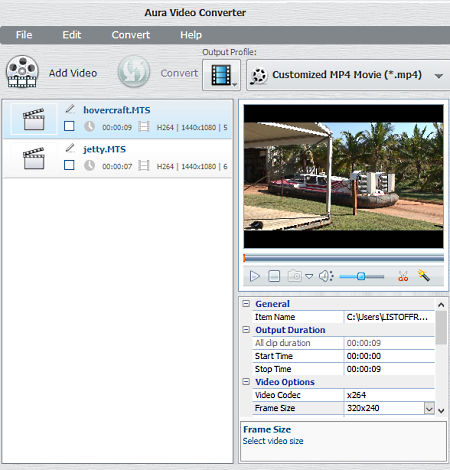Click the hovercraft.MTS file name
Screen dimensions: 450x470
pos(117,110)
